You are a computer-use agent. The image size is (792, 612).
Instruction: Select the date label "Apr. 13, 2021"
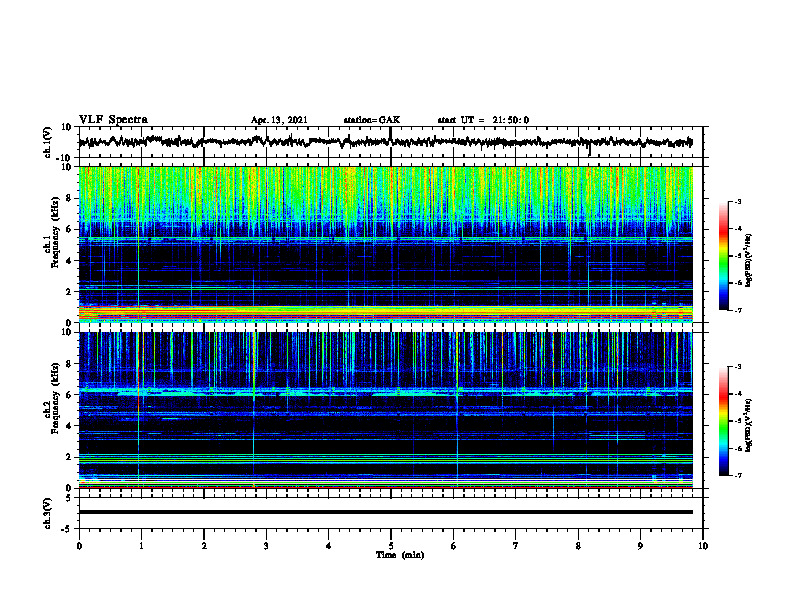[x=279, y=120]
